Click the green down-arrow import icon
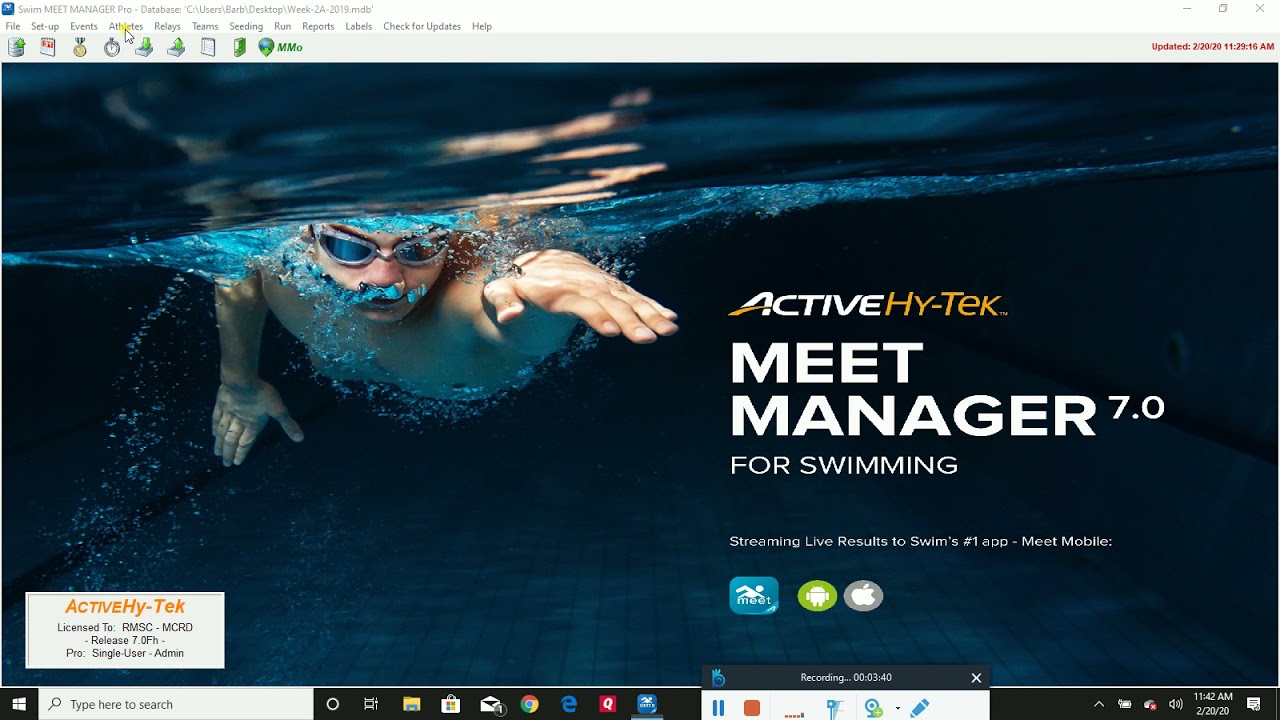 (x=144, y=47)
